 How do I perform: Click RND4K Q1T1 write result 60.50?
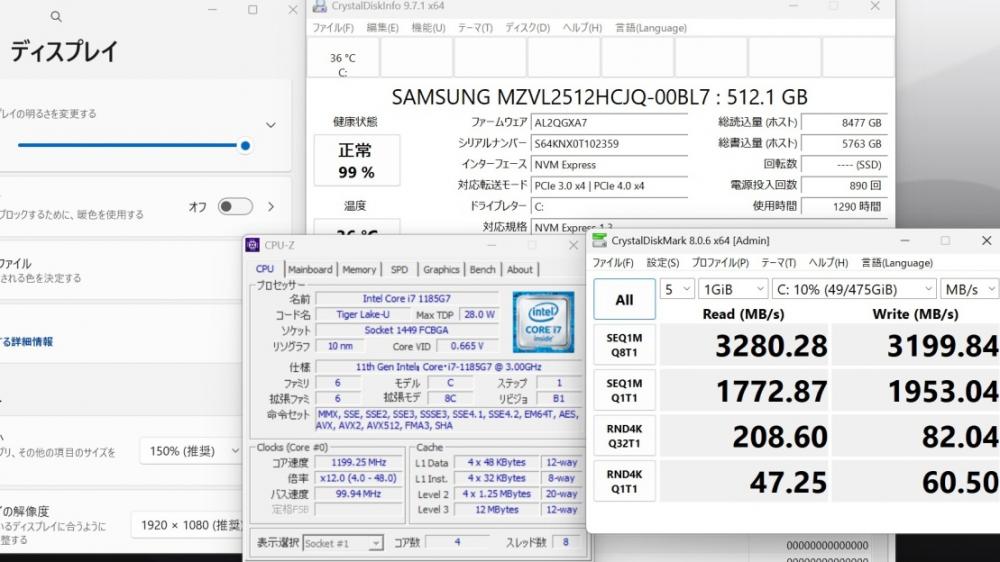[x=916, y=482]
